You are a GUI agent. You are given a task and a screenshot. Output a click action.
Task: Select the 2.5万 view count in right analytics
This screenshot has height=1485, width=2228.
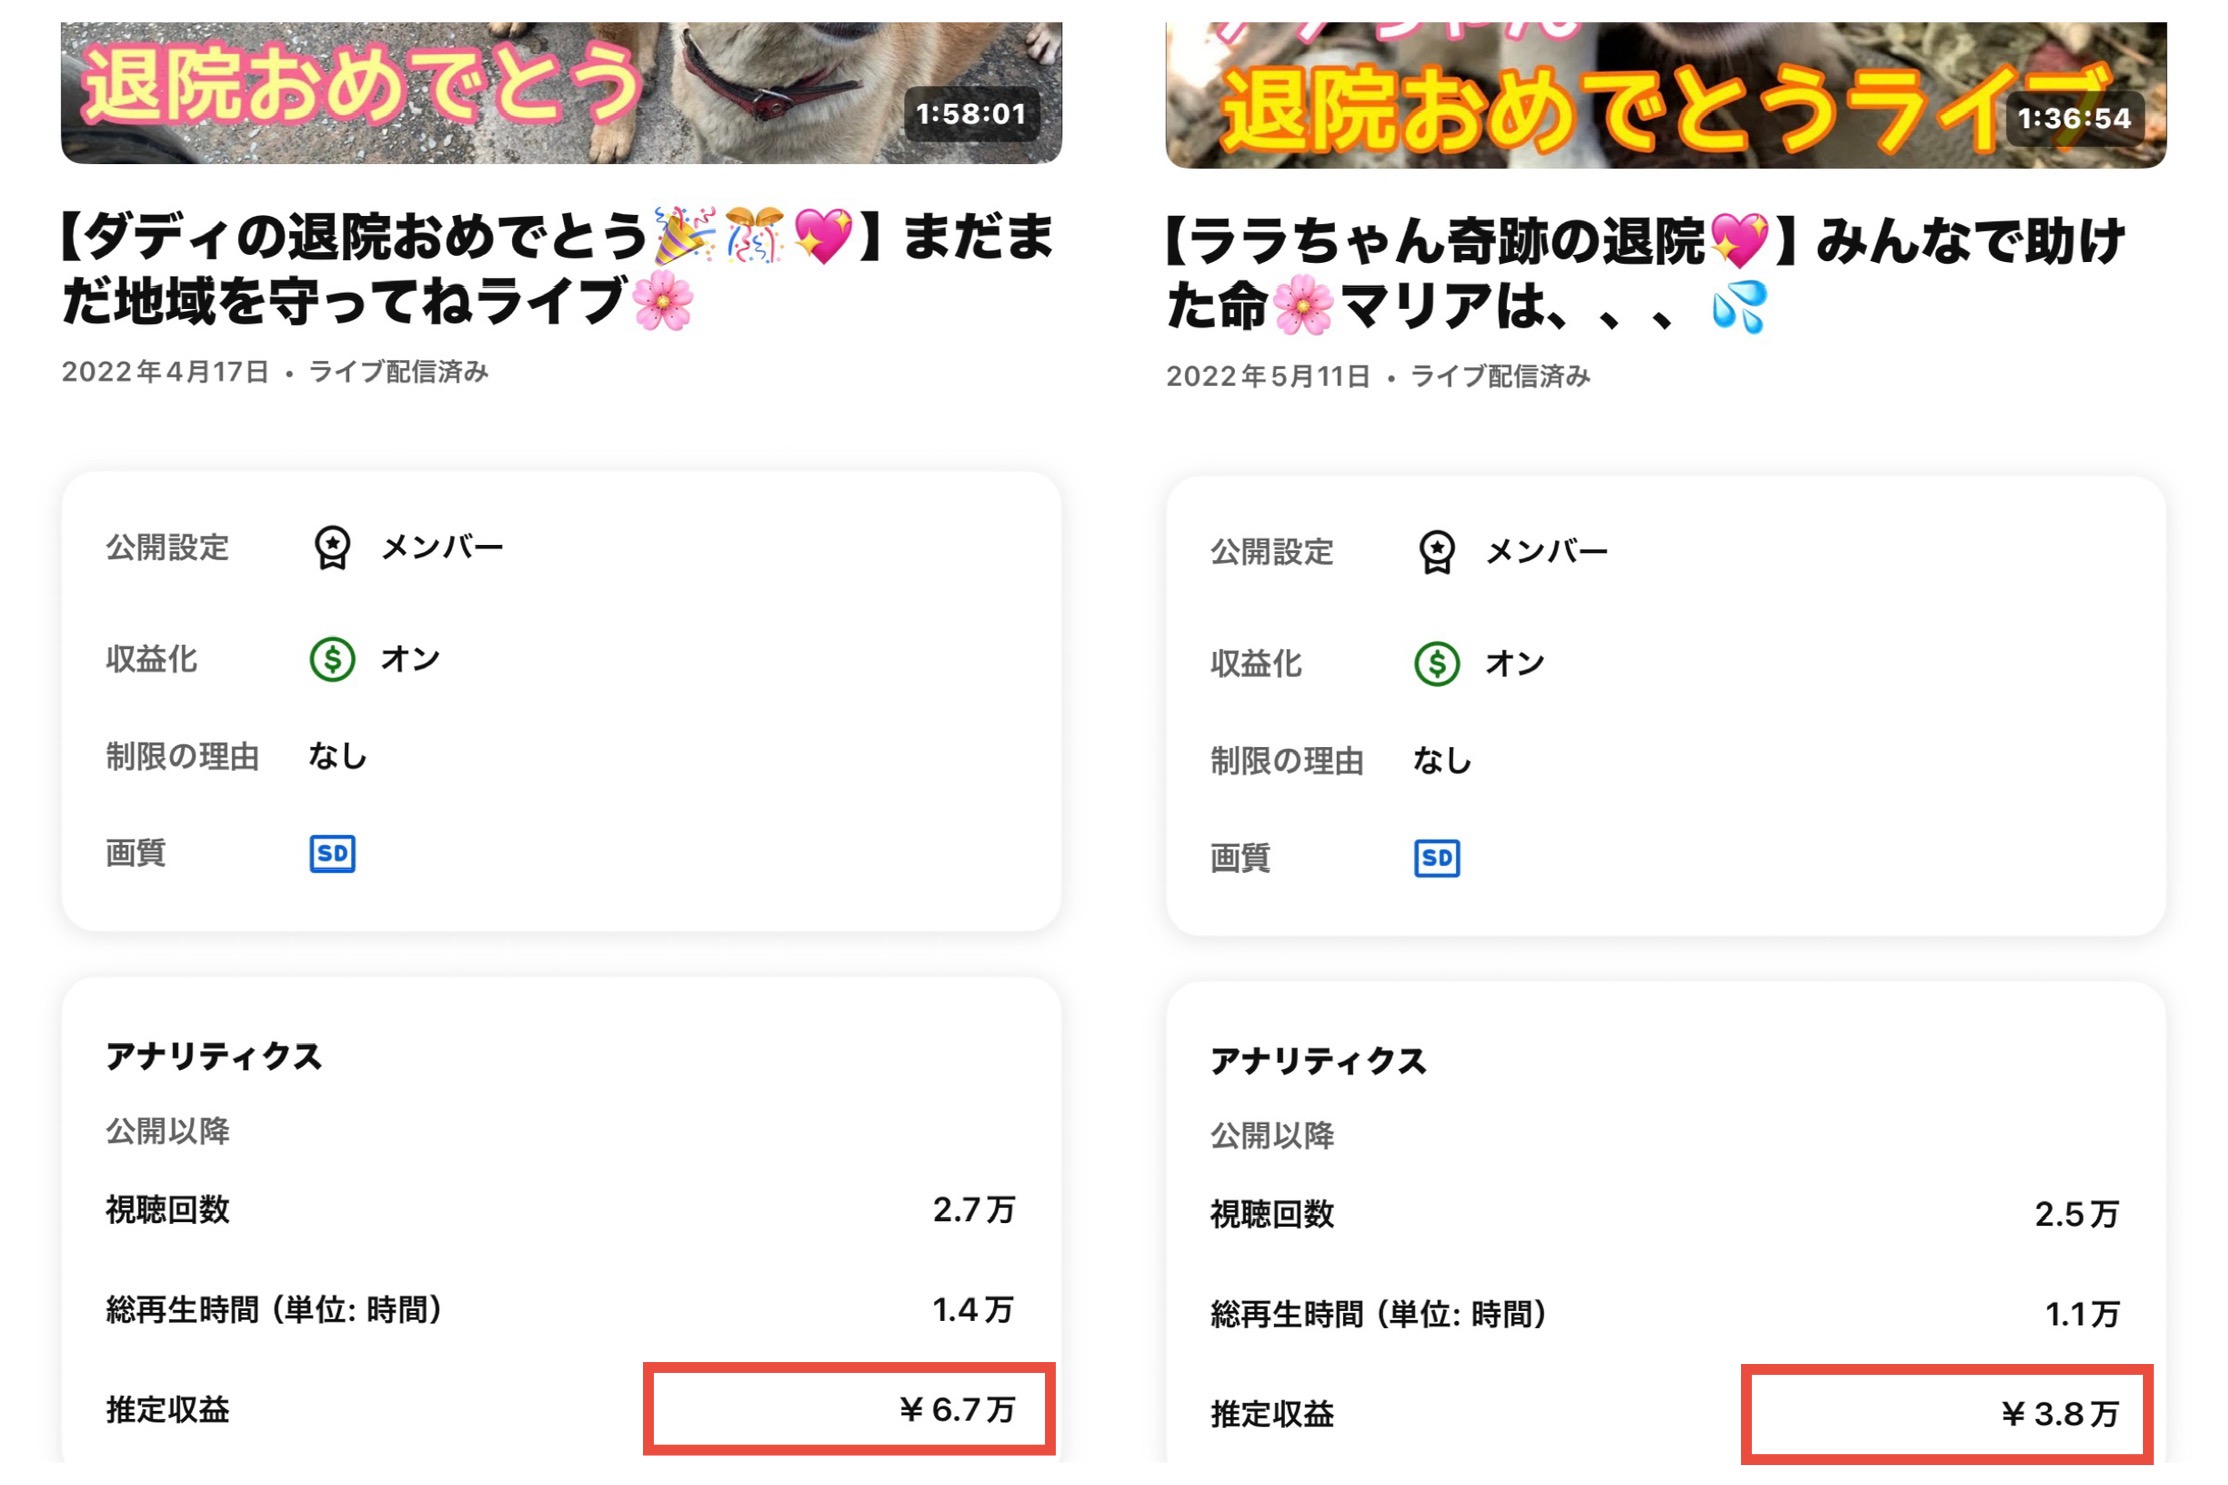[2076, 1214]
